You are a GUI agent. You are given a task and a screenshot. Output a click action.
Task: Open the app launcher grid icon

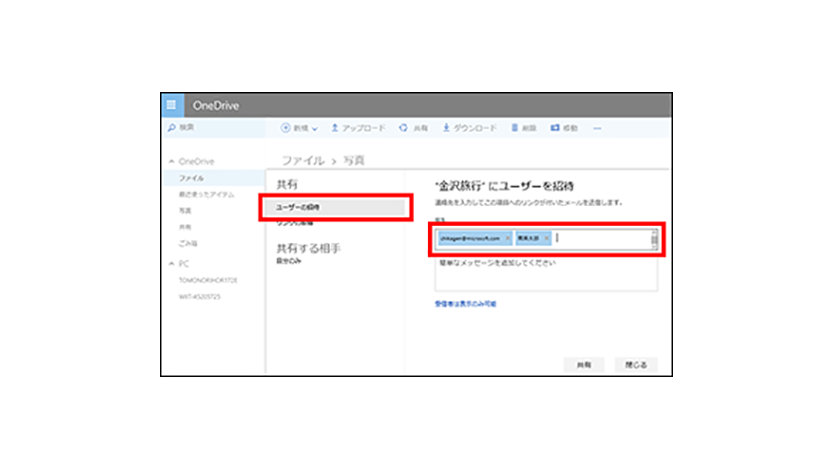tap(170, 106)
